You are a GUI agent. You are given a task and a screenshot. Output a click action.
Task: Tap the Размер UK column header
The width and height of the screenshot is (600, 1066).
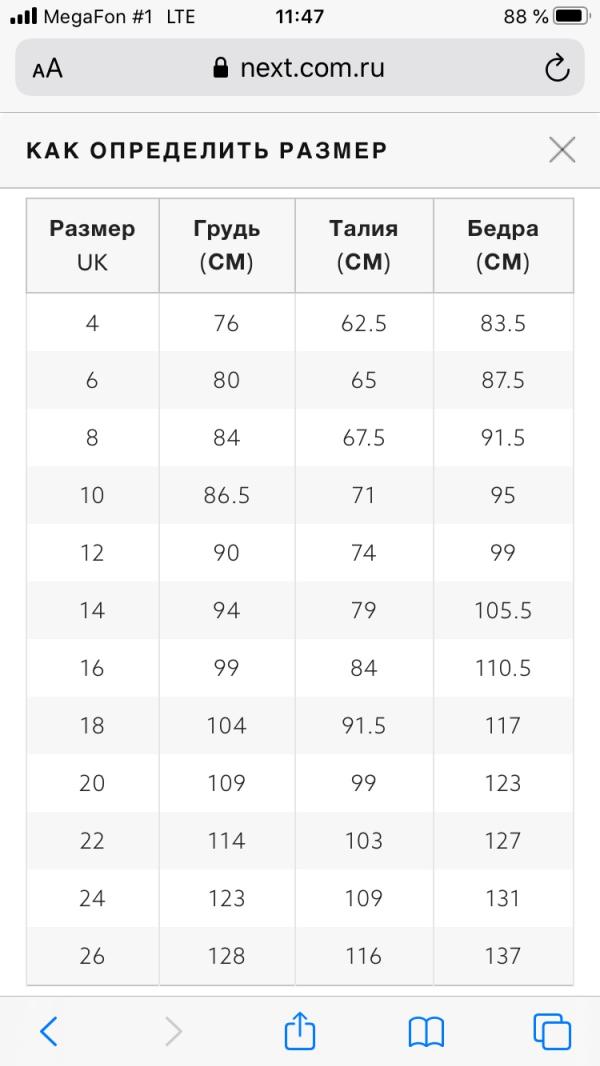coord(92,245)
